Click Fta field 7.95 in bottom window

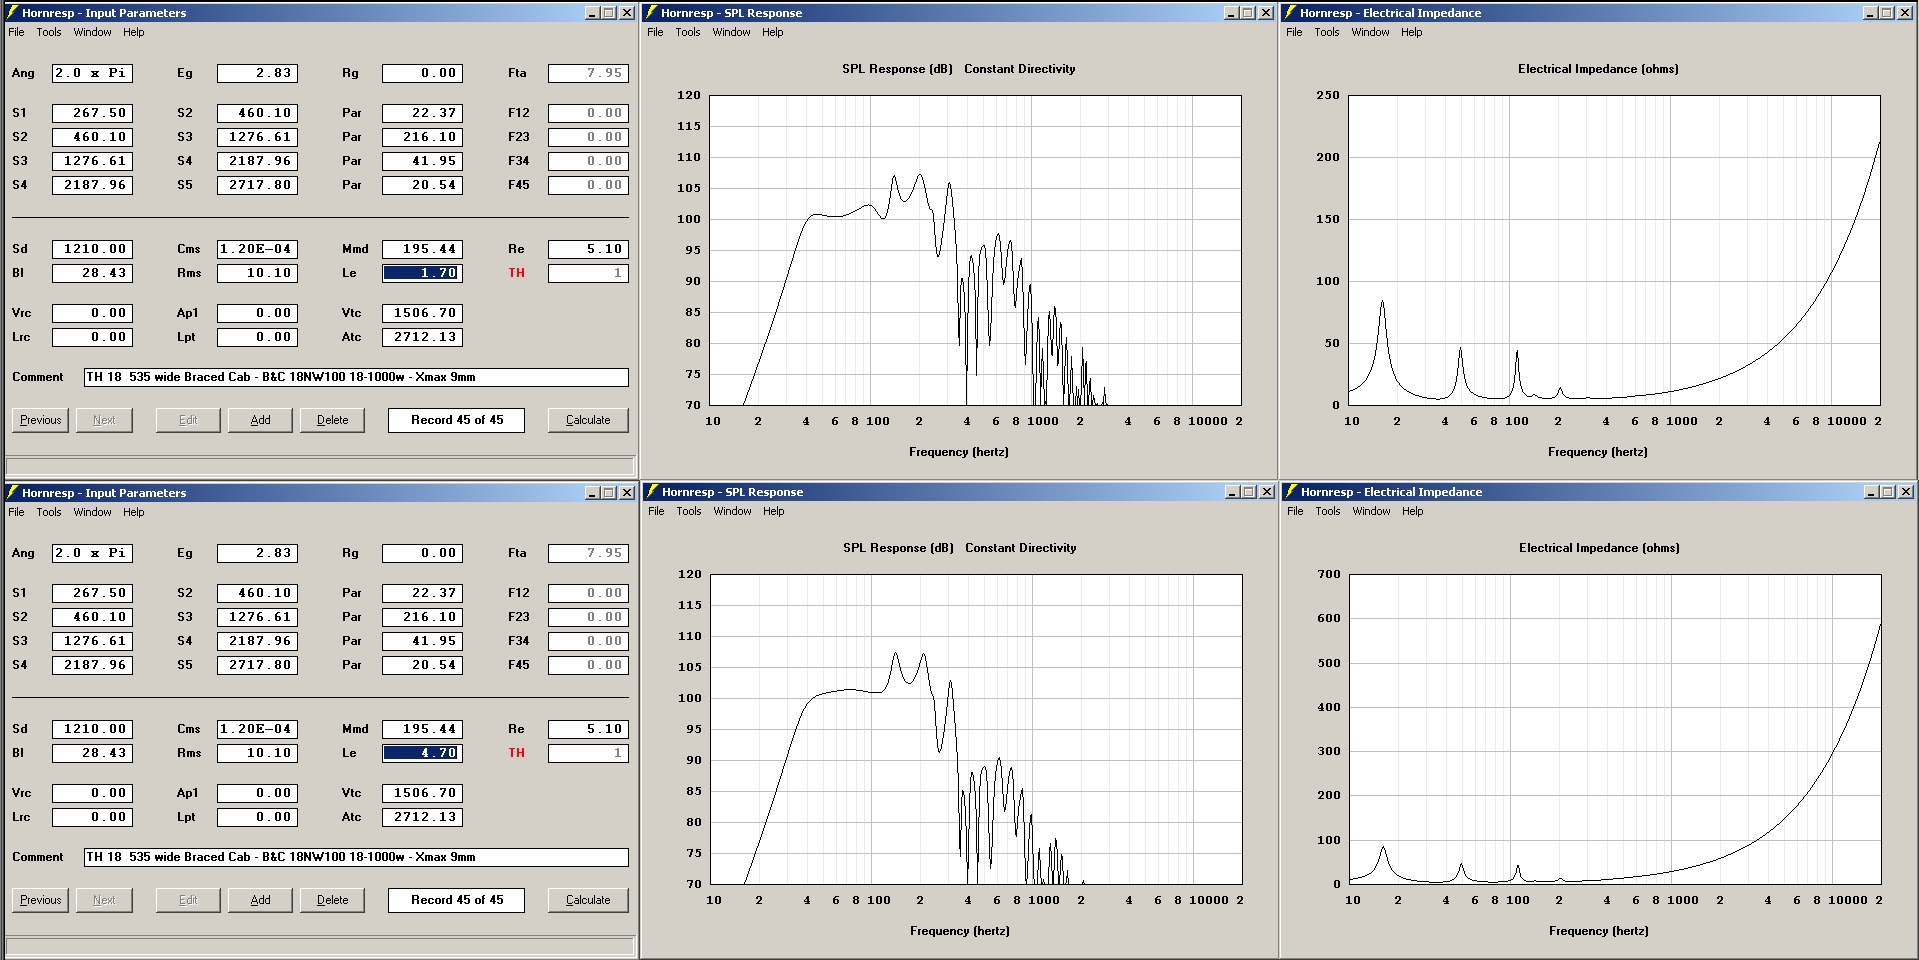tap(588, 553)
